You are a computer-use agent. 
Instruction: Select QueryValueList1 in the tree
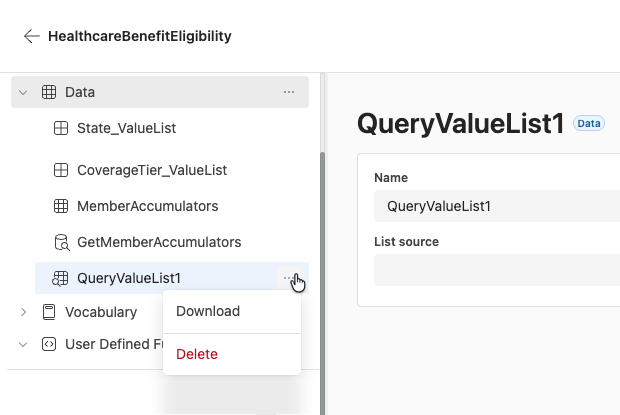coord(129,278)
